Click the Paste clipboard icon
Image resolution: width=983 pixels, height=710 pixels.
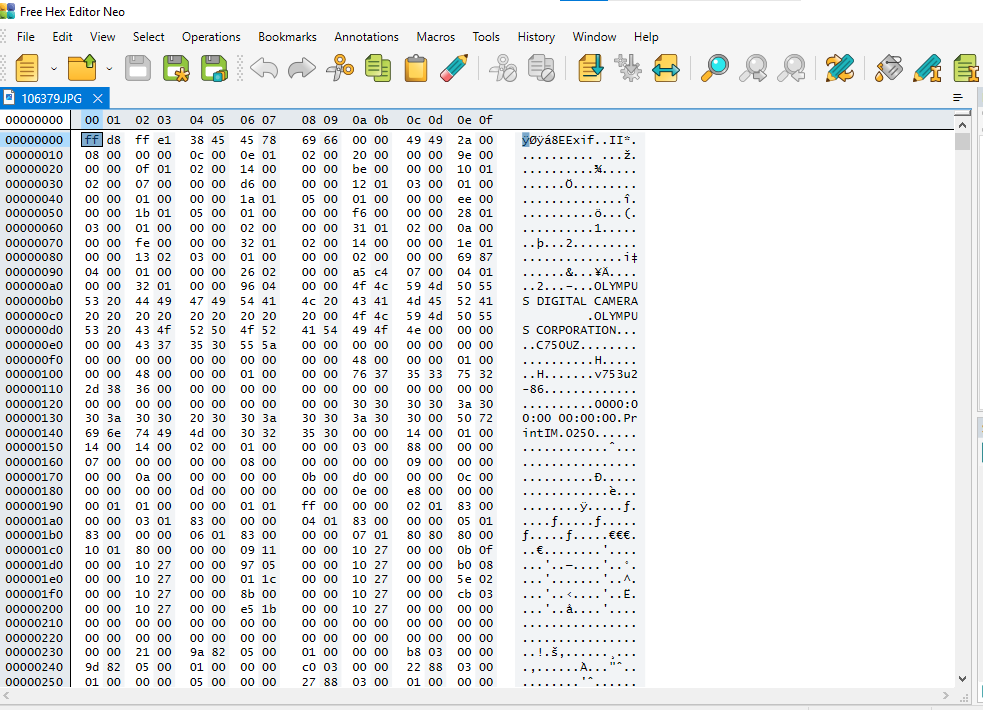tap(416, 68)
